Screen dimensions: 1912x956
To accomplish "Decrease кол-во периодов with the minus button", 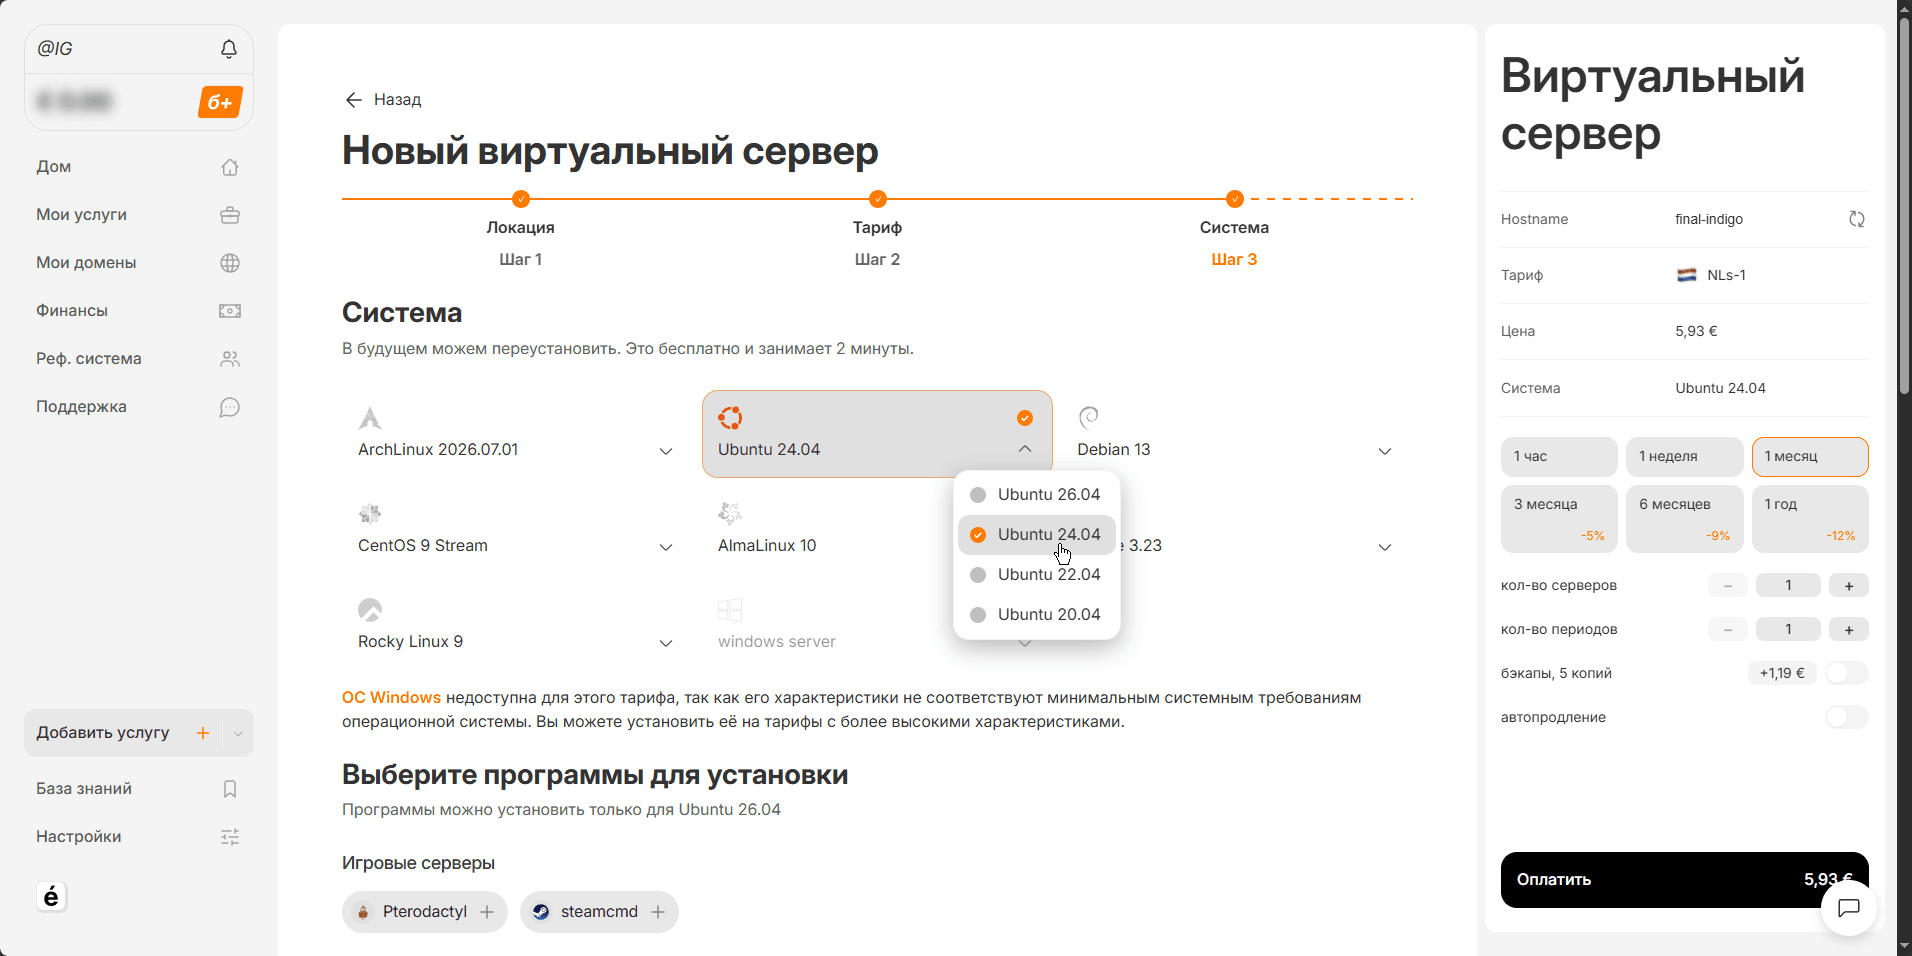I will [1728, 630].
